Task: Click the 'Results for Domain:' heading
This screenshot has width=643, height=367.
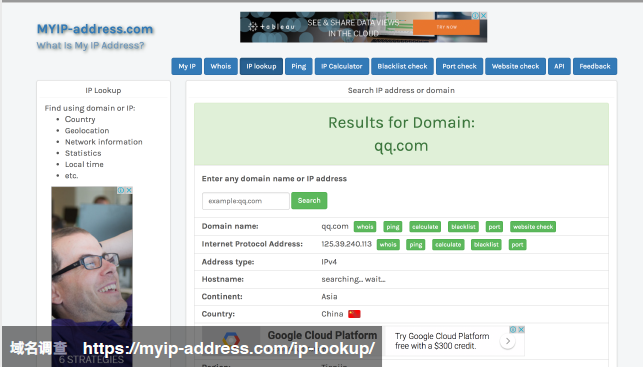Action: click(x=401, y=123)
